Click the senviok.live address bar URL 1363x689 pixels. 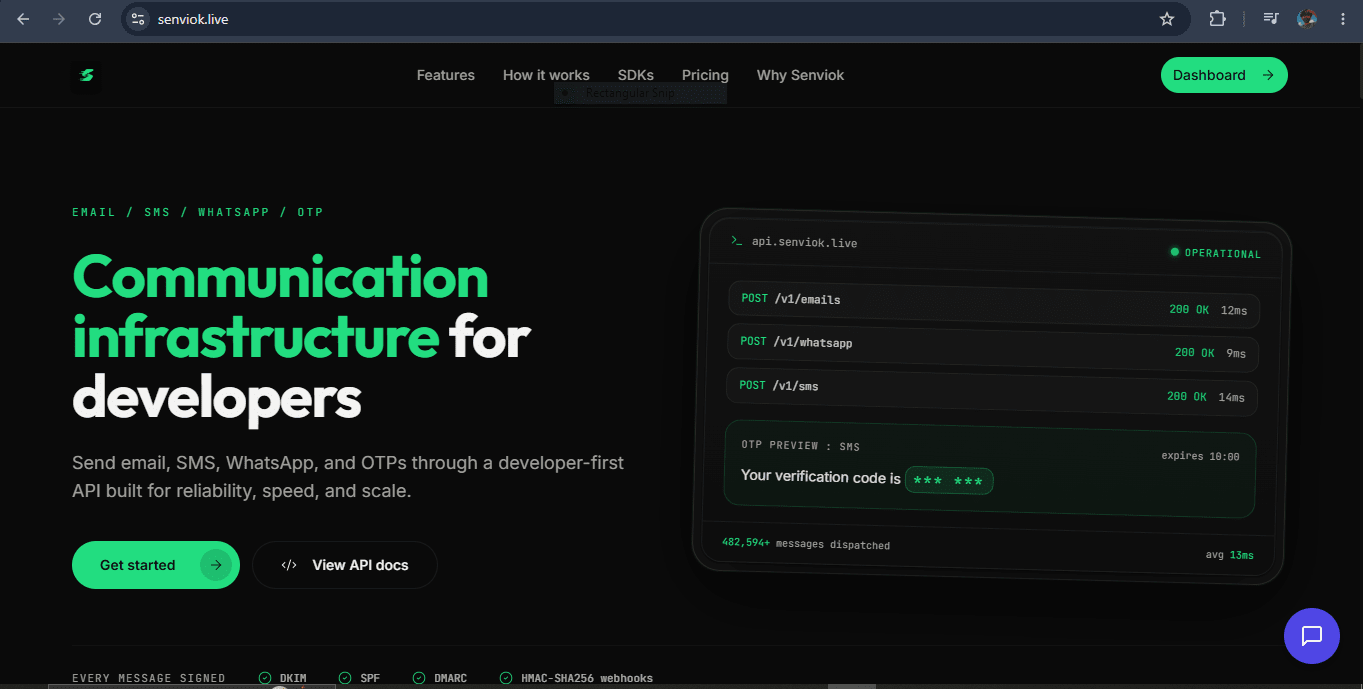(193, 19)
